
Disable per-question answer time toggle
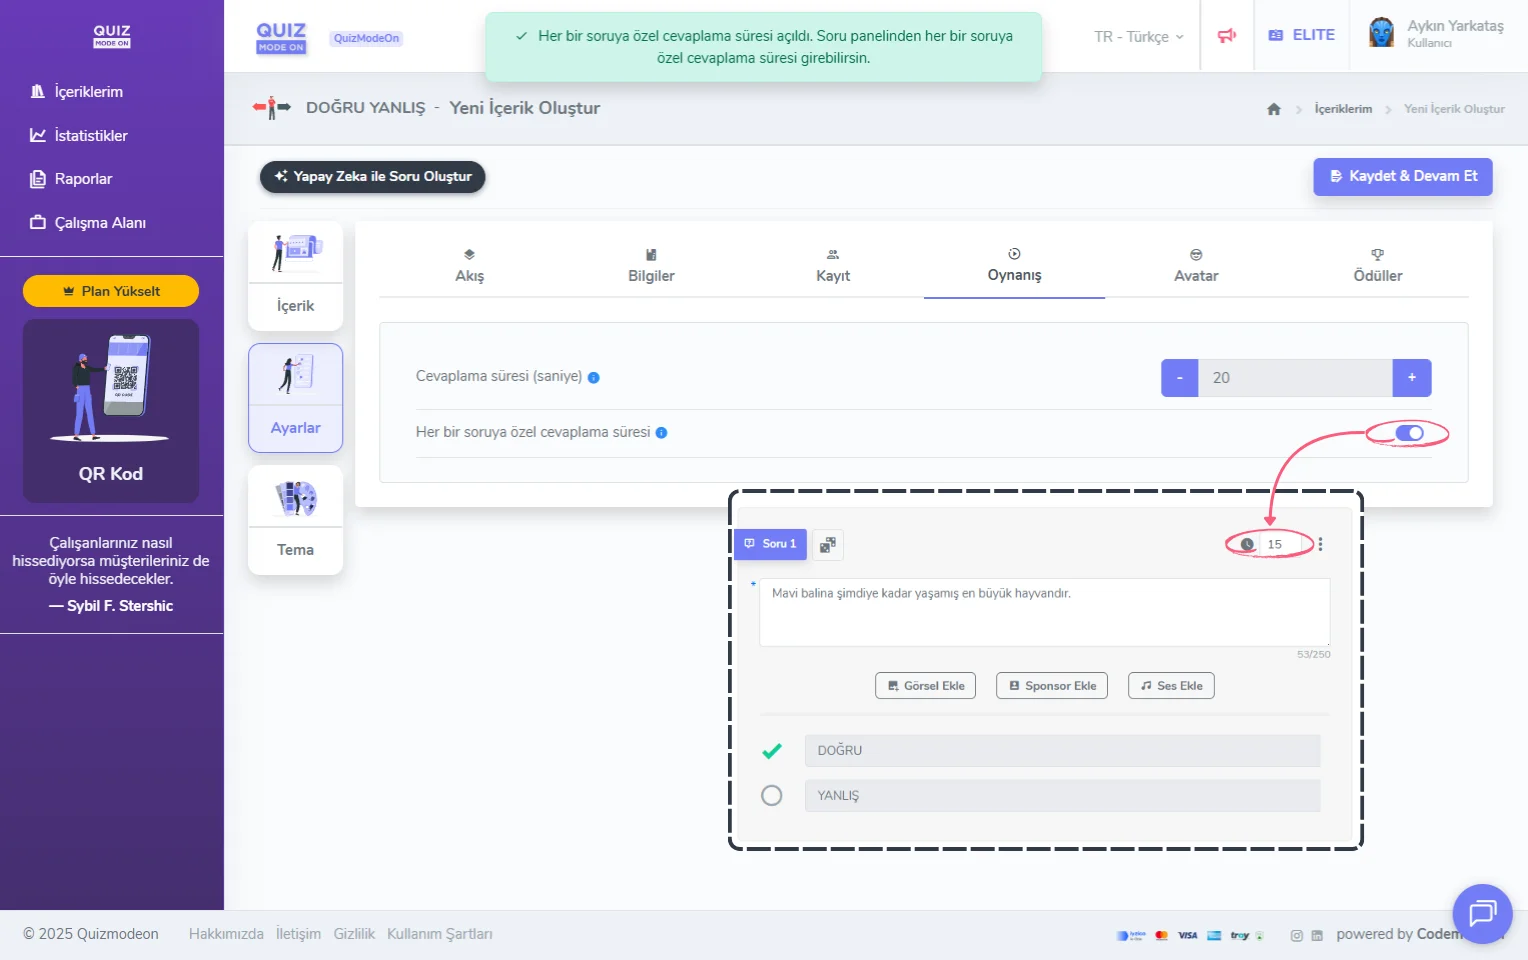click(1409, 433)
